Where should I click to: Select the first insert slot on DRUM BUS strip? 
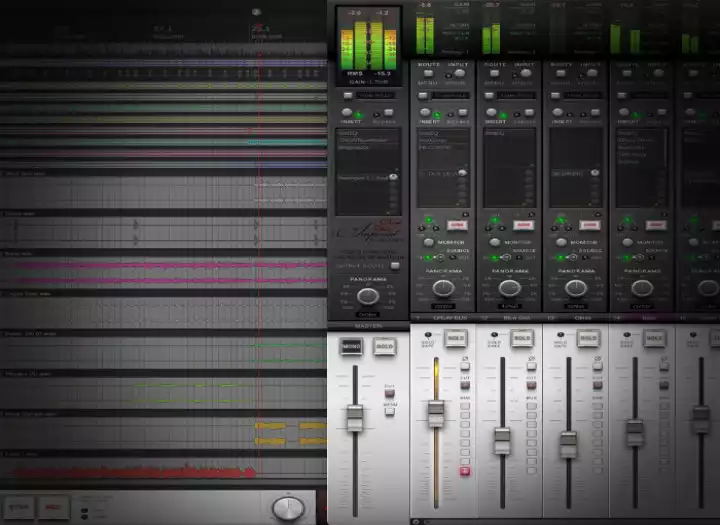point(443,133)
